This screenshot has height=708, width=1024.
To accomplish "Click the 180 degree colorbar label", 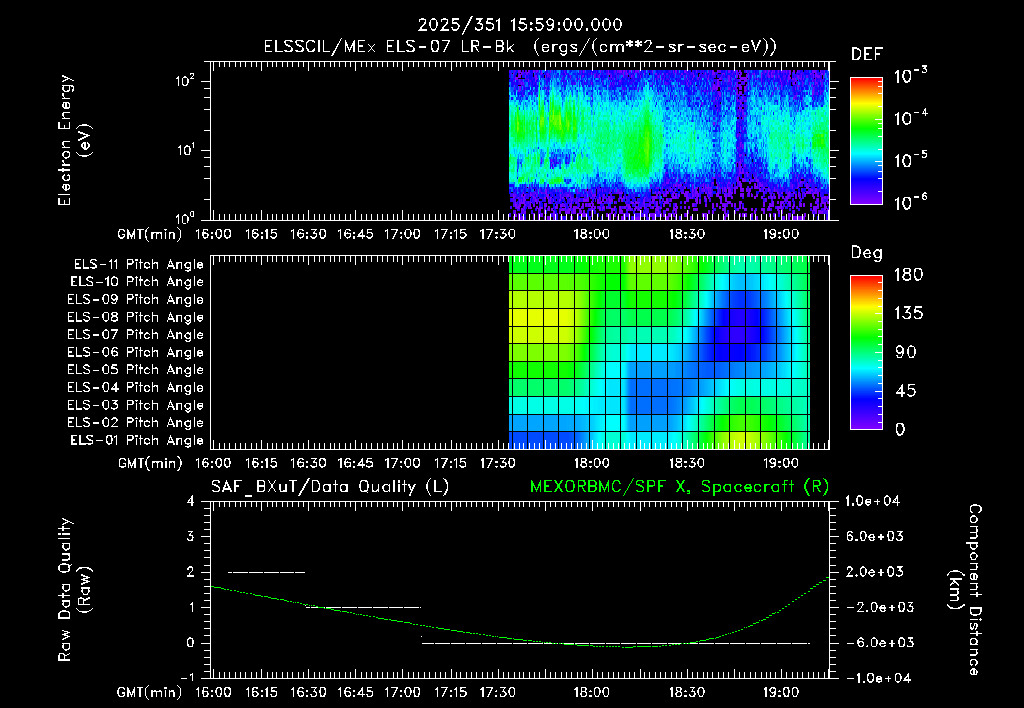I will tap(908, 275).
